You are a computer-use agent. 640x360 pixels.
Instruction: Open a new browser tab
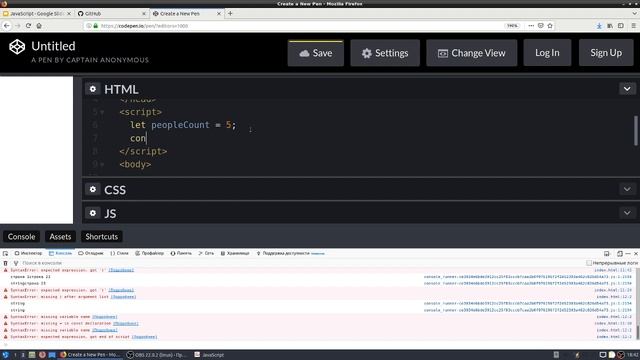(x=230, y=13)
